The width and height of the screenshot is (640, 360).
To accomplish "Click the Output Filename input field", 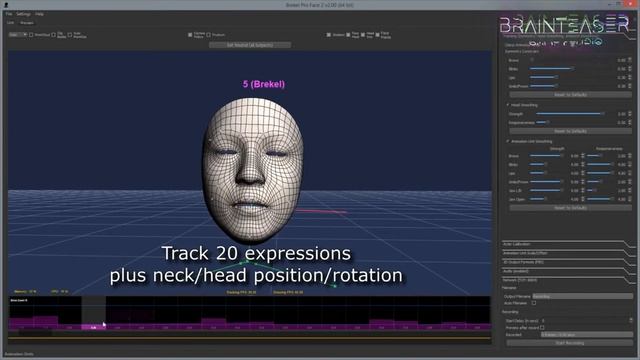I will pyautogui.click(x=582, y=296).
